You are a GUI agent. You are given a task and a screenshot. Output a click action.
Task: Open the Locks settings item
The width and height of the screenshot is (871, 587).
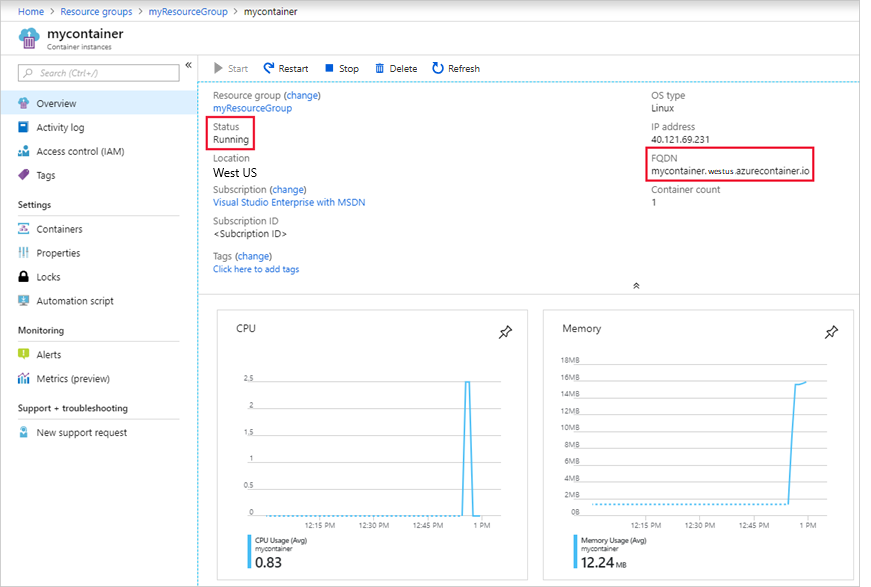pos(48,277)
